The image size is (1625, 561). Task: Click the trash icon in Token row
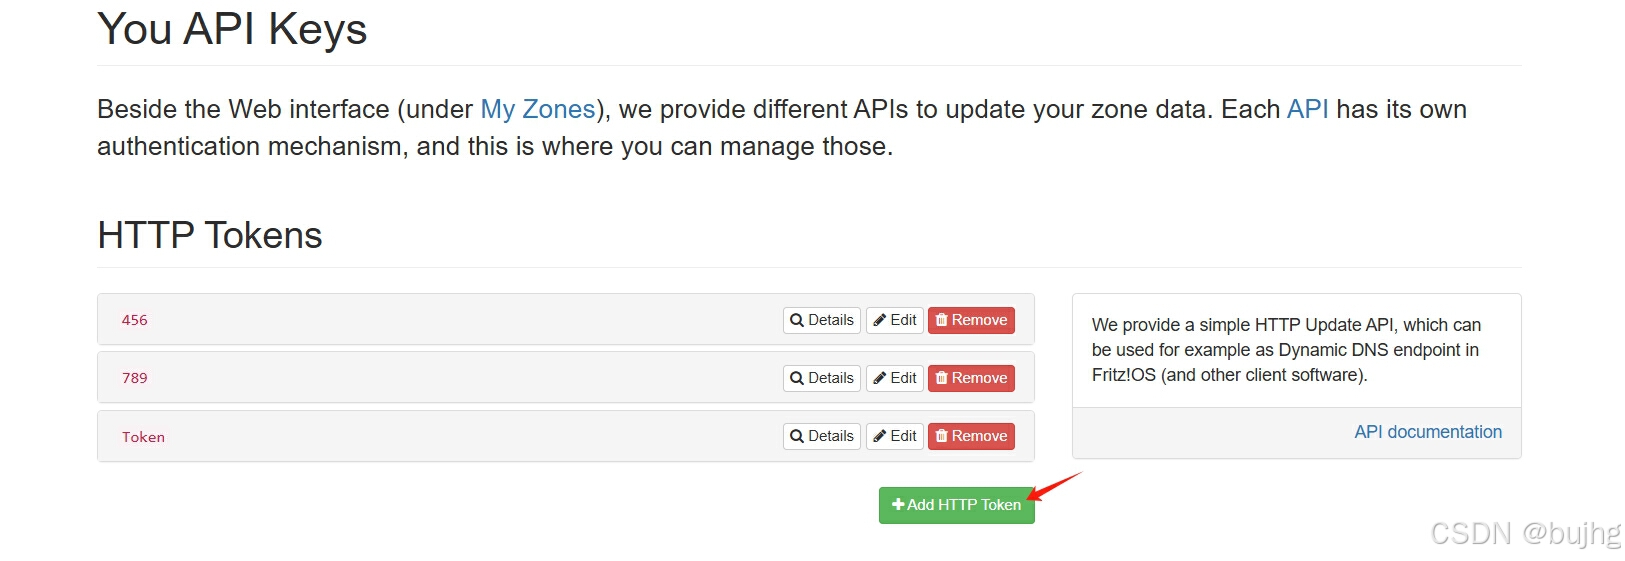[941, 436]
